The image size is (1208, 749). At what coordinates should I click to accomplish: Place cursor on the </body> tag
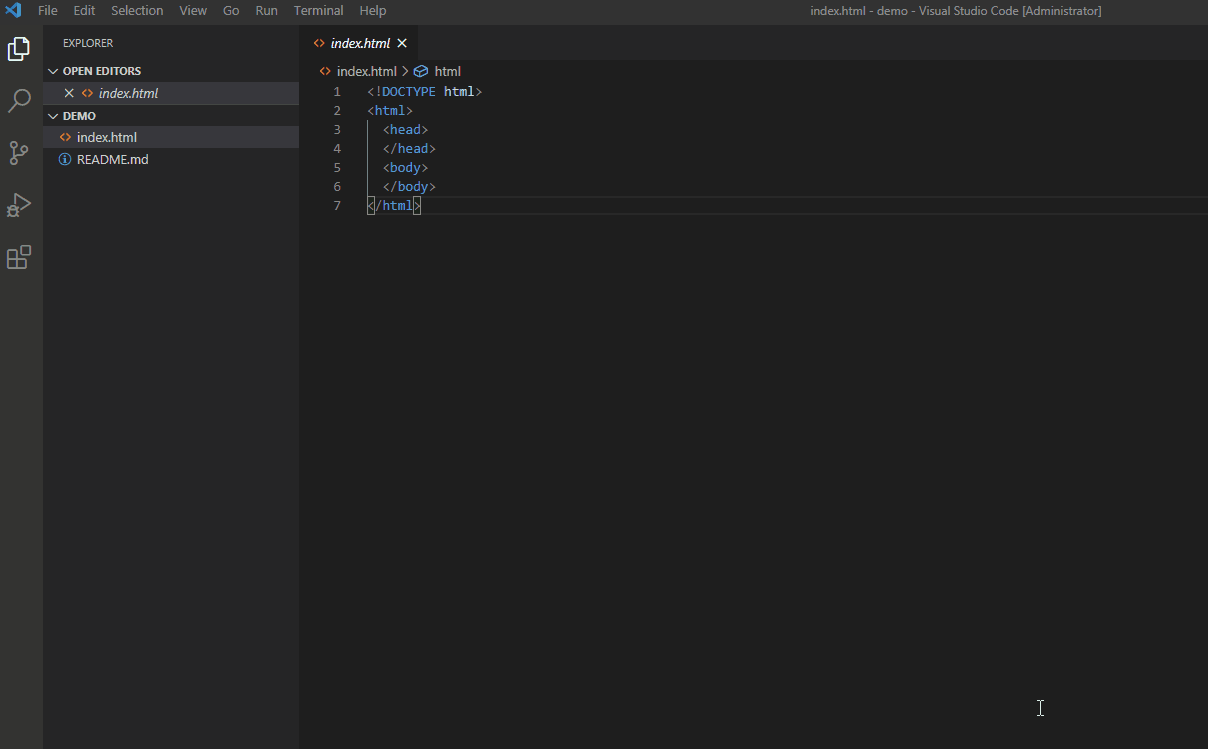[x=409, y=186]
